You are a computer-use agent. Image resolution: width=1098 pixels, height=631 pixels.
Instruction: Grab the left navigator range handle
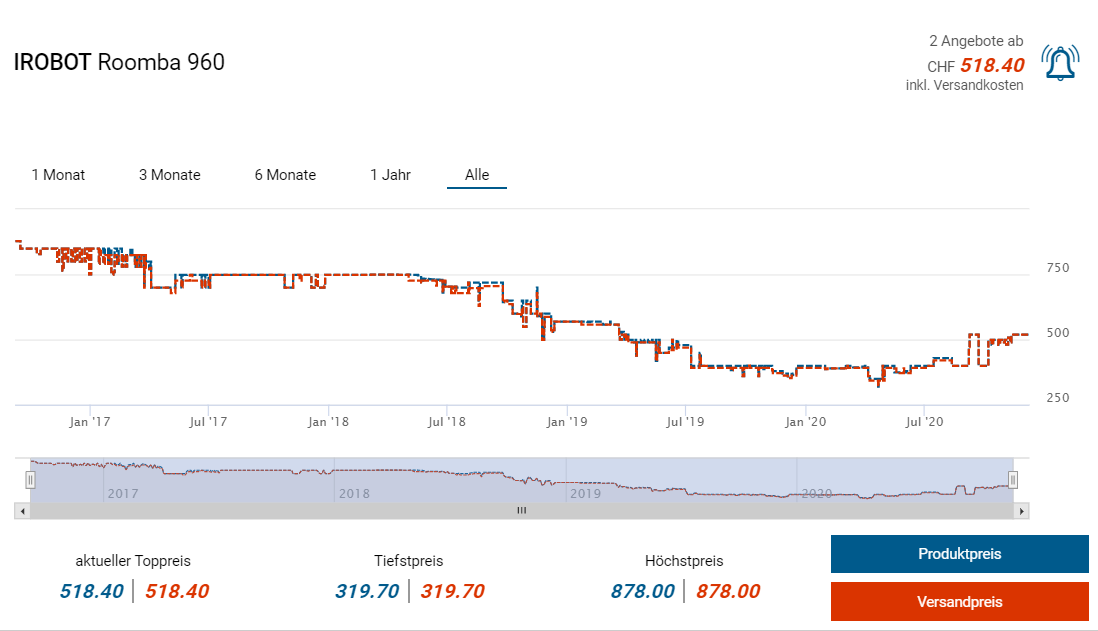pos(30,480)
